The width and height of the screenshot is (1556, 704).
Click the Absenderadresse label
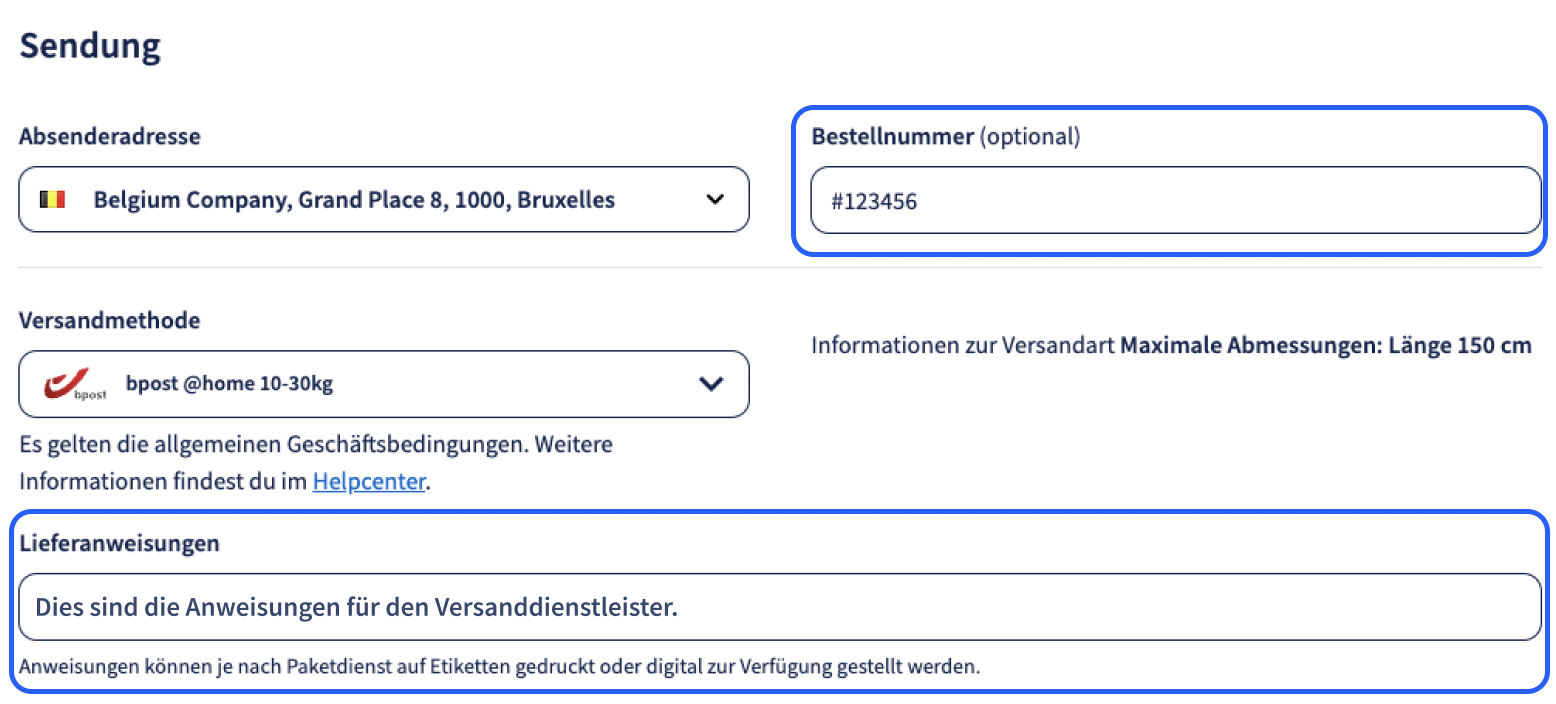tap(110, 136)
